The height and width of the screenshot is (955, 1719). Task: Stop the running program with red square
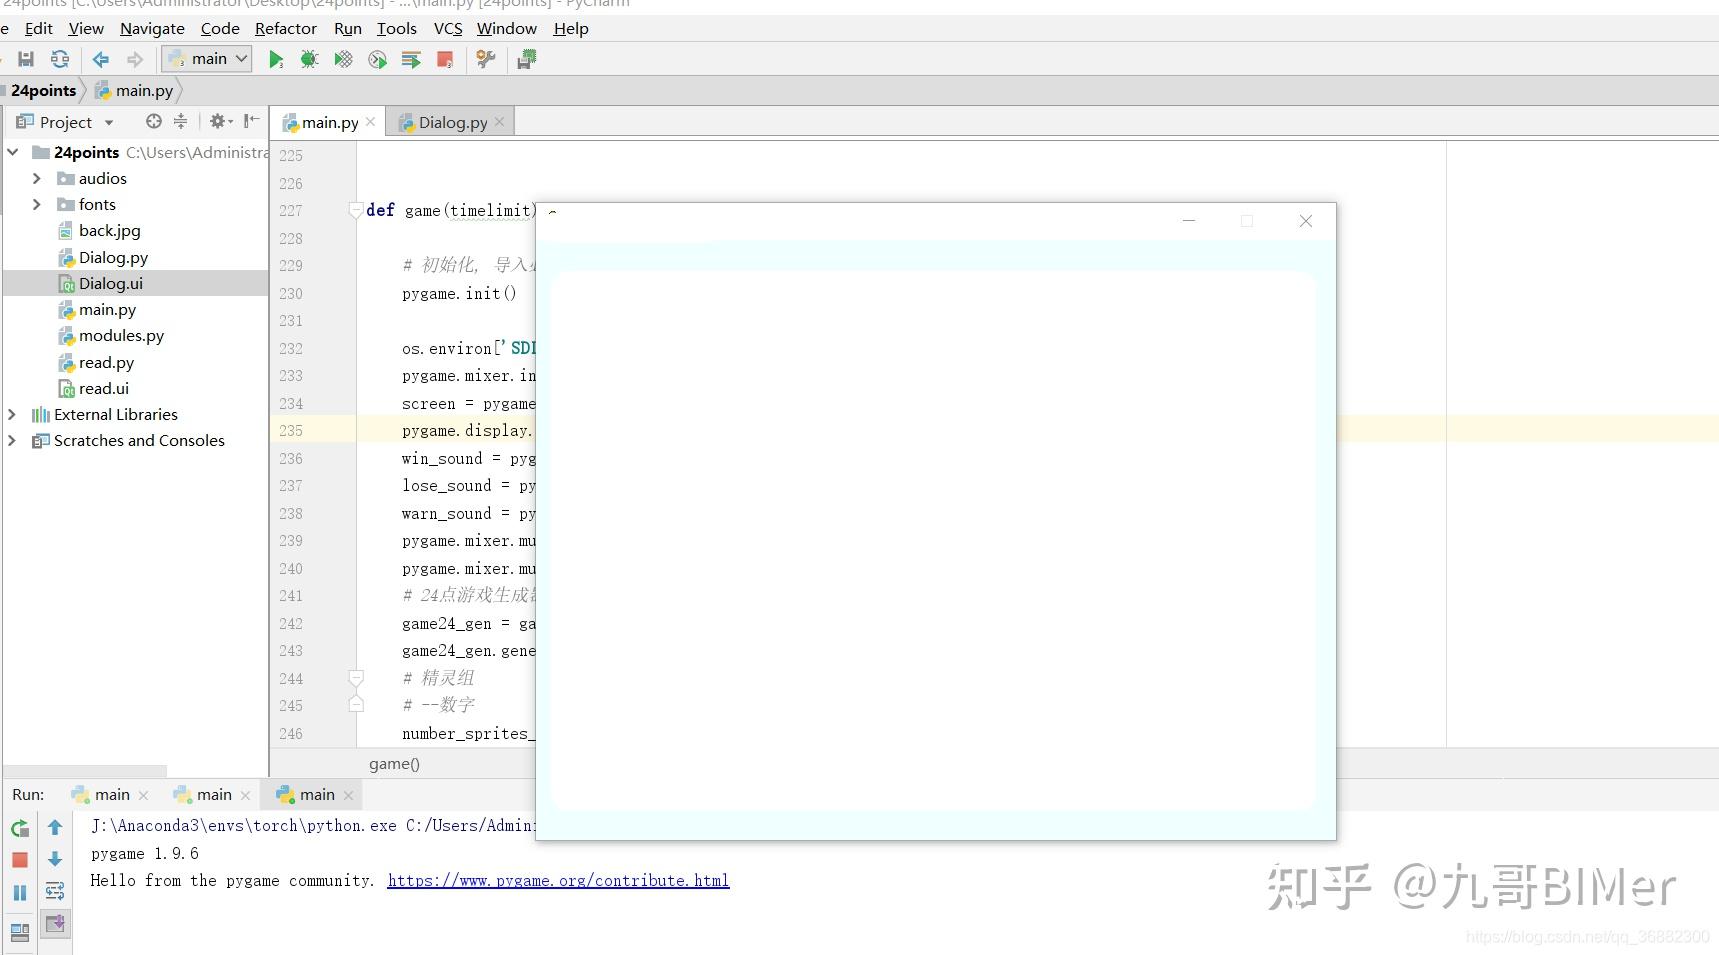click(445, 59)
